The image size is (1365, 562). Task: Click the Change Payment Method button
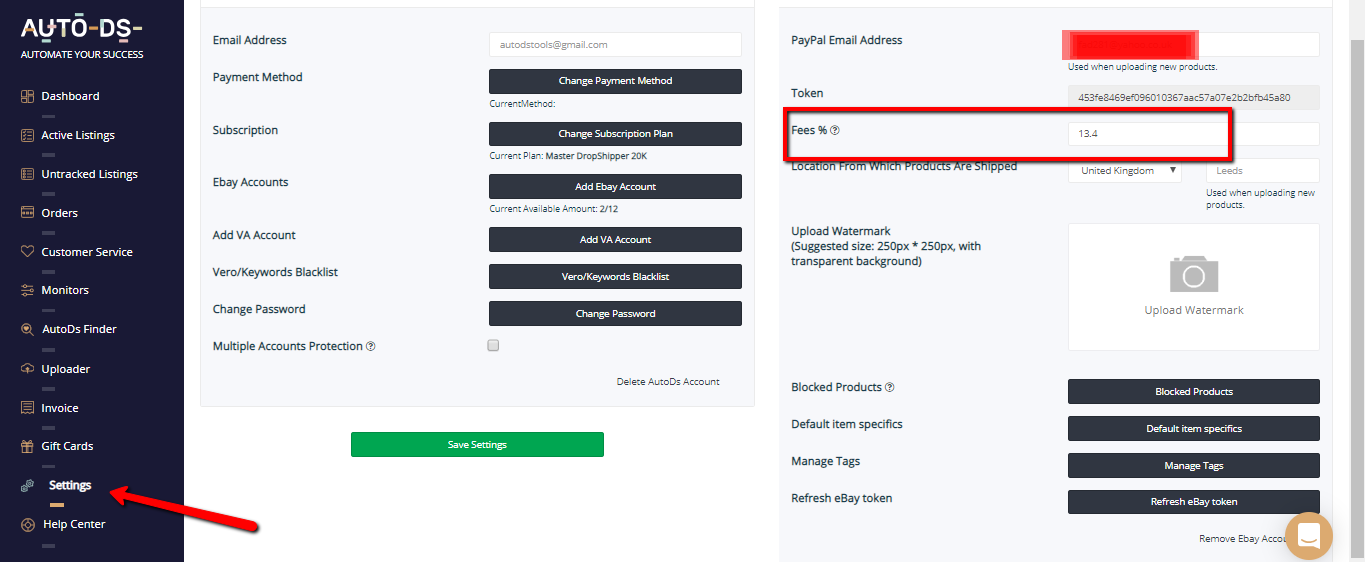615,81
